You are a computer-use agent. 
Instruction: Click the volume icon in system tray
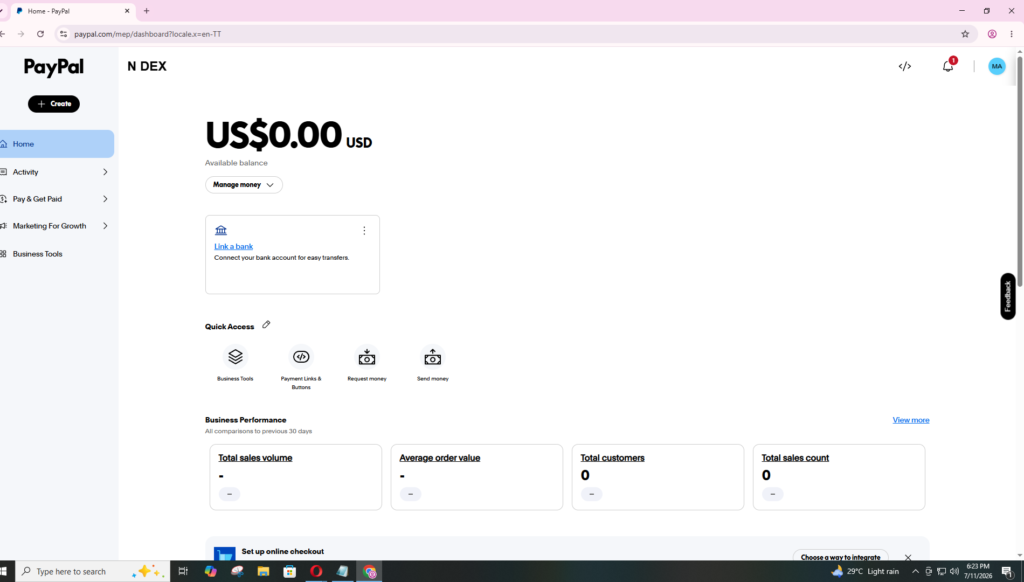[x=954, y=572]
